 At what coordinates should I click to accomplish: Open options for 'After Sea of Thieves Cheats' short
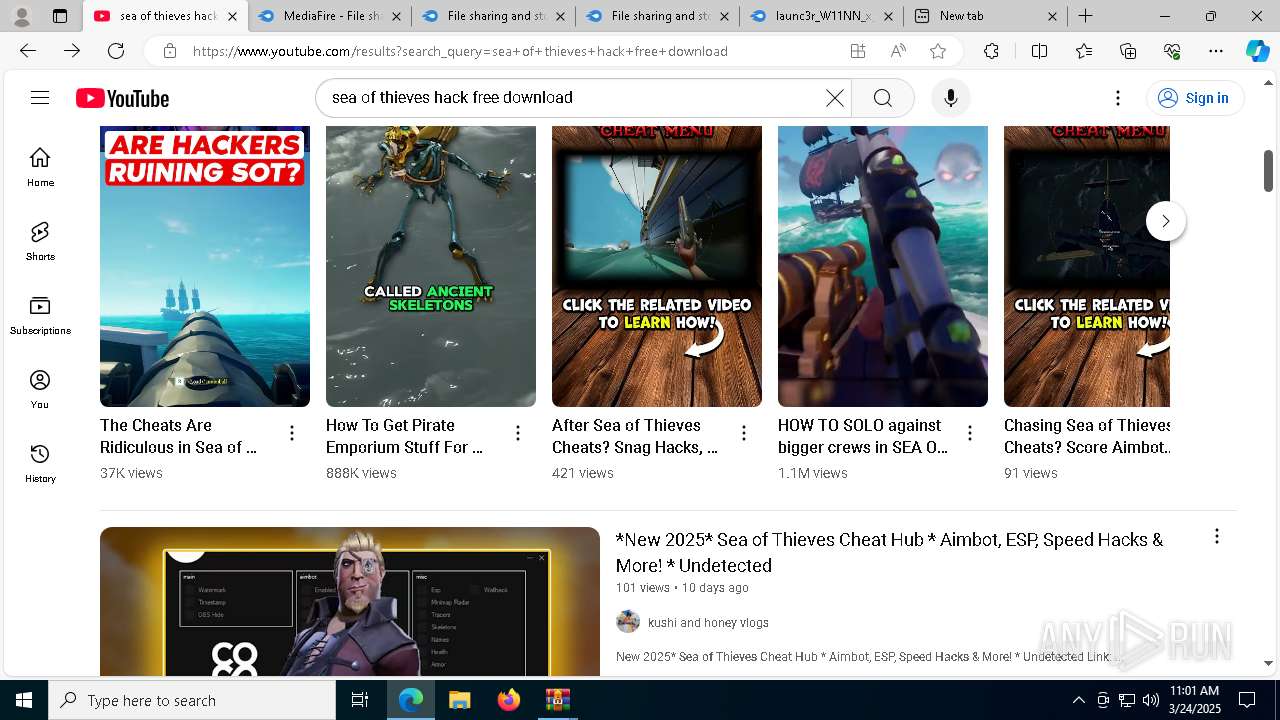tap(744, 433)
